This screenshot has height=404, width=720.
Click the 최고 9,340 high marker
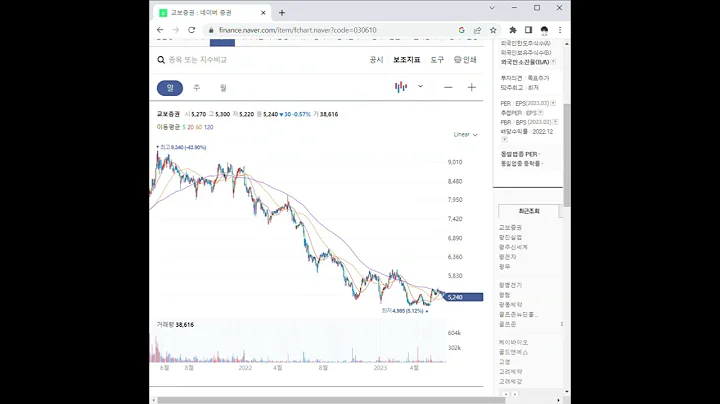[x=181, y=147]
